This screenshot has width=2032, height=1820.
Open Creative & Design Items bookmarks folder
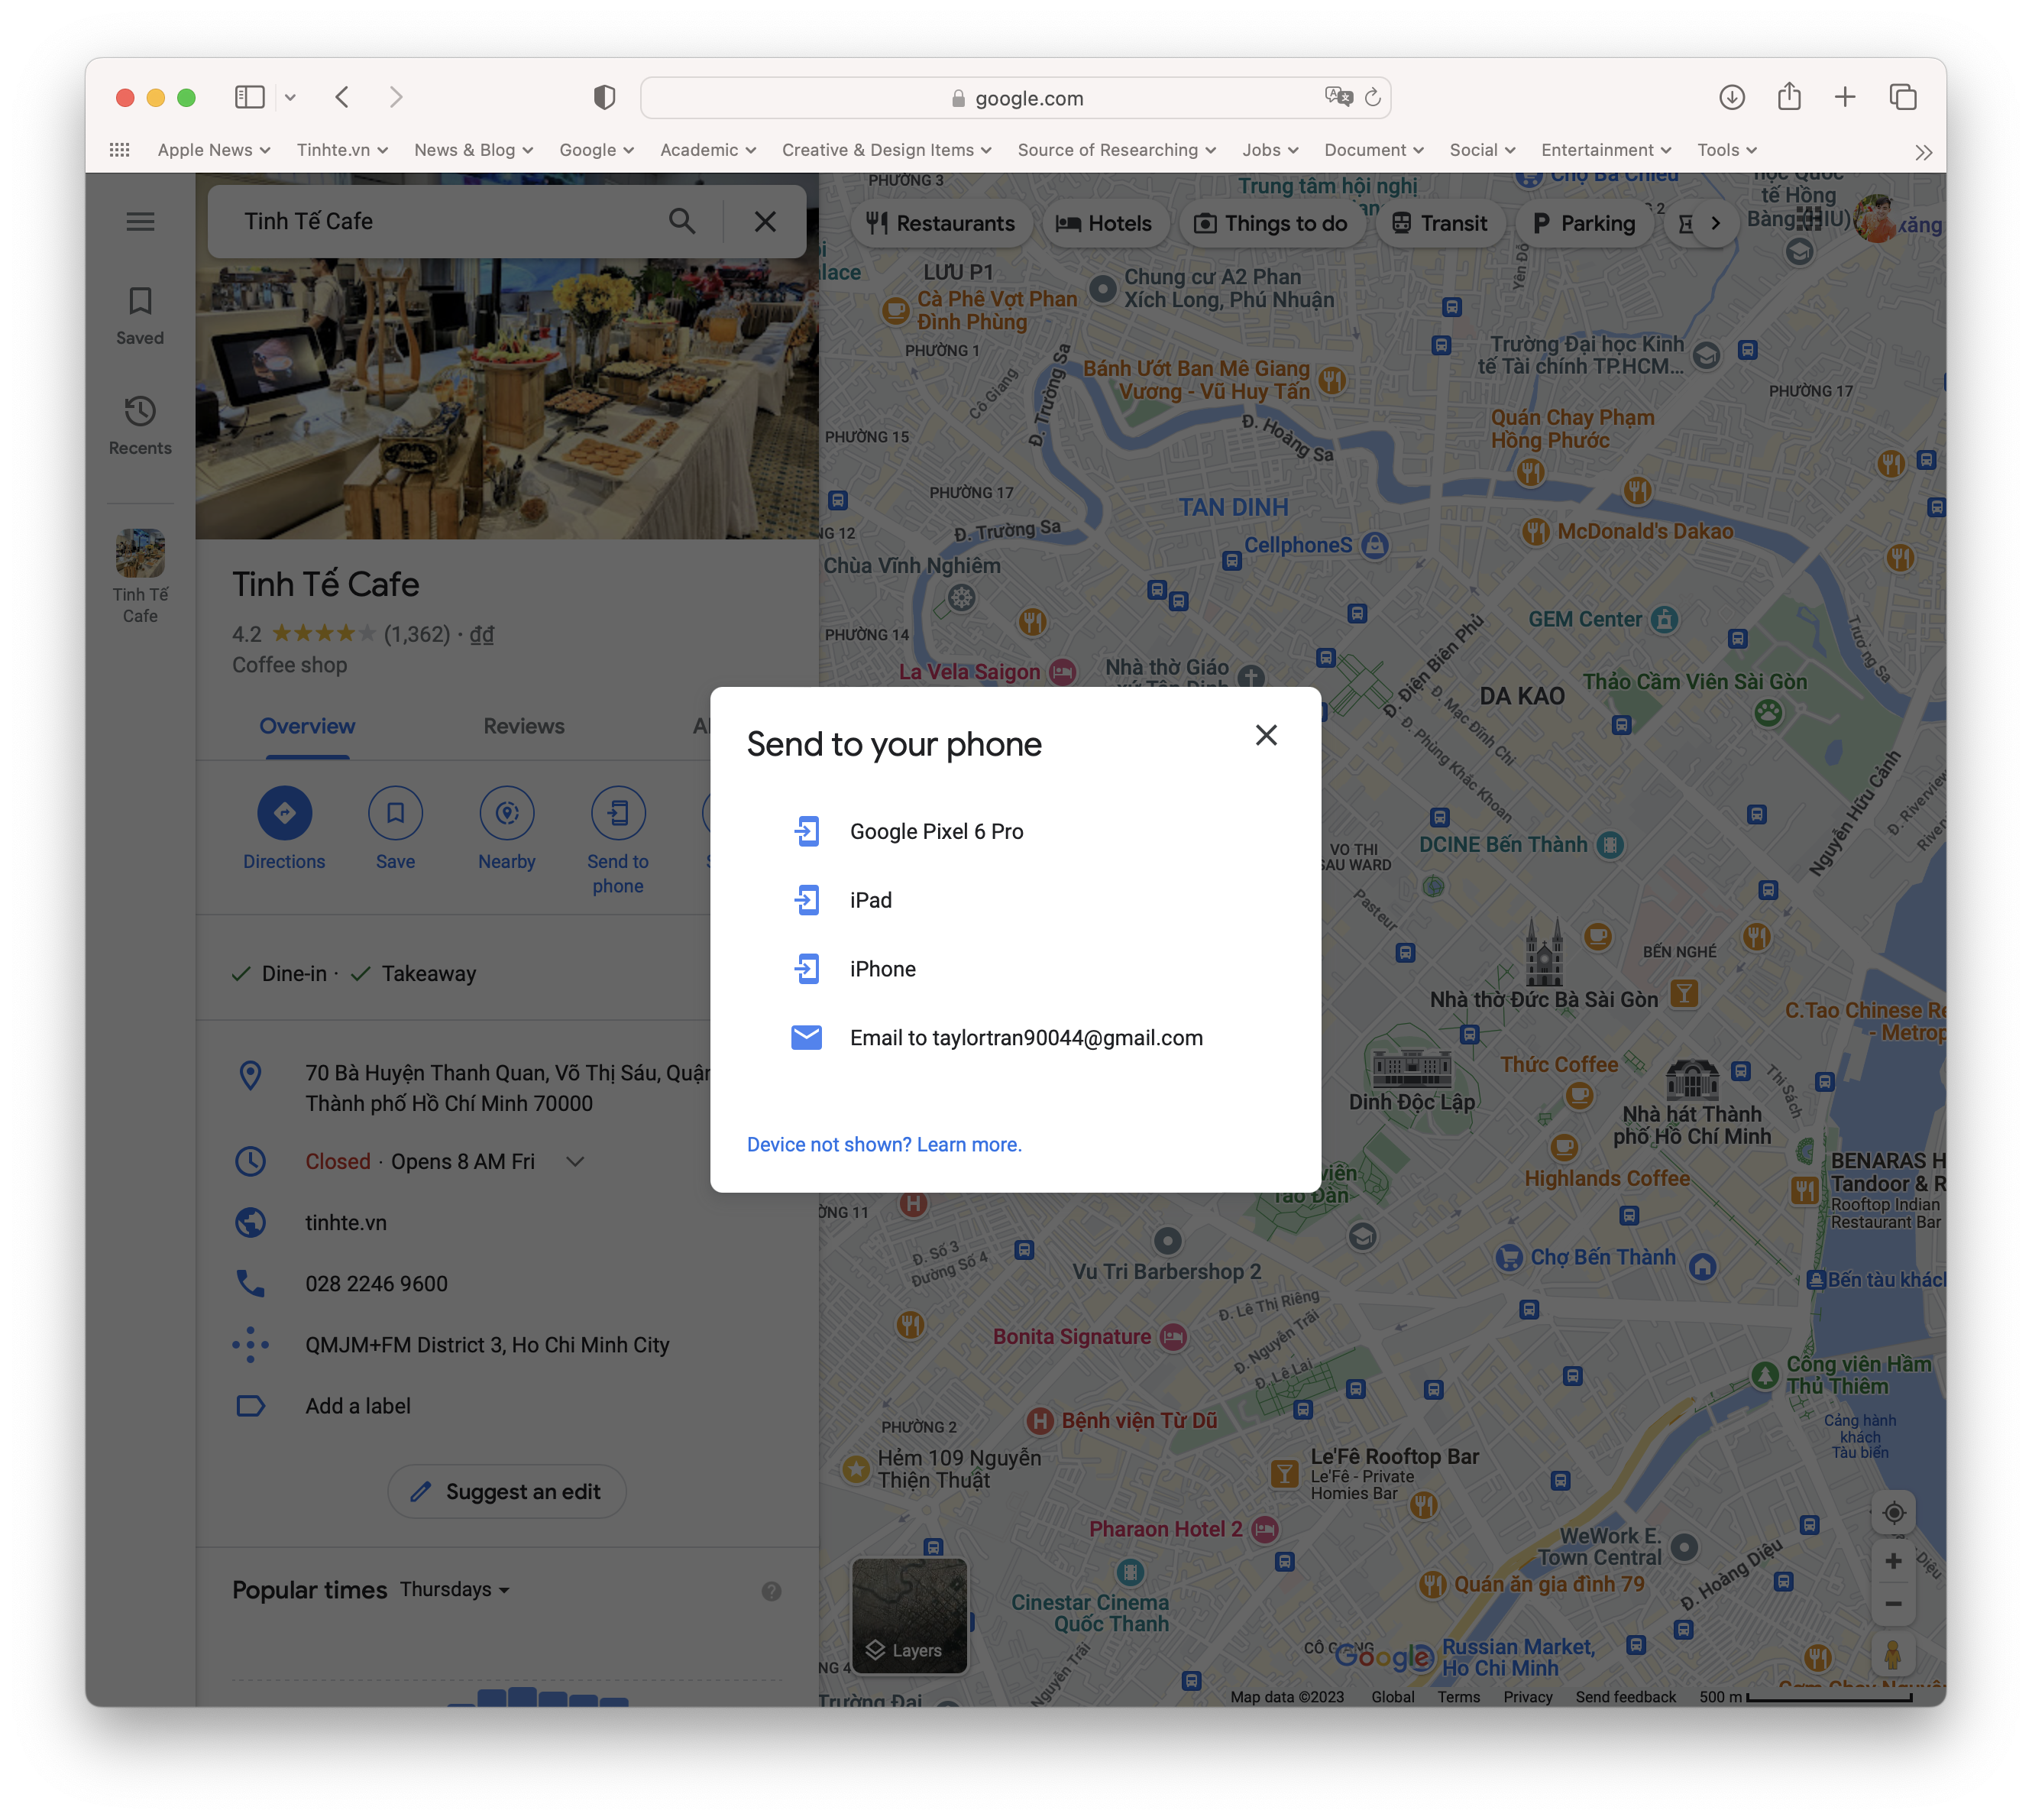click(887, 150)
